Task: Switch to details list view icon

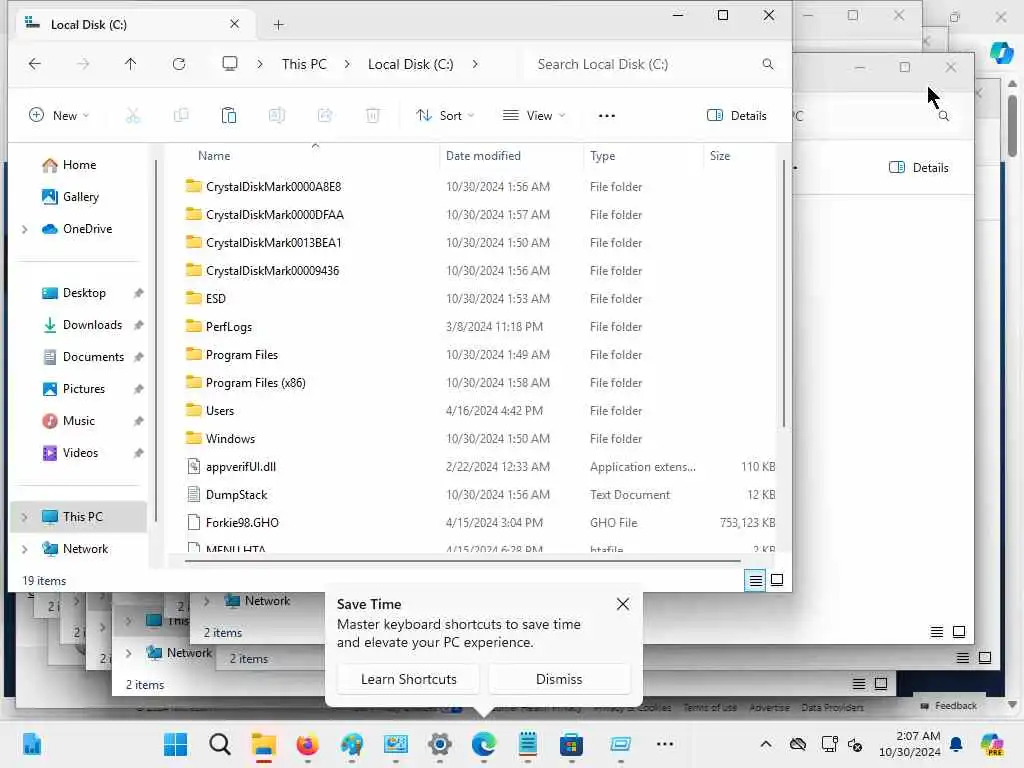Action: click(756, 580)
